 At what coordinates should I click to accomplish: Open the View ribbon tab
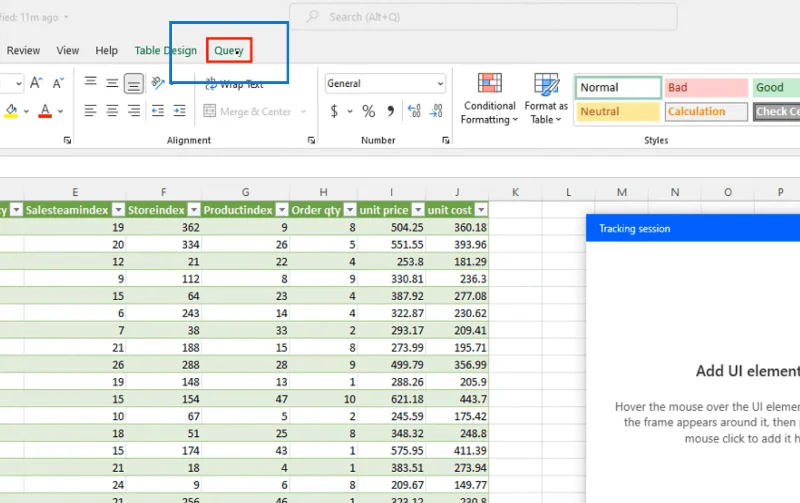pos(68,51)
